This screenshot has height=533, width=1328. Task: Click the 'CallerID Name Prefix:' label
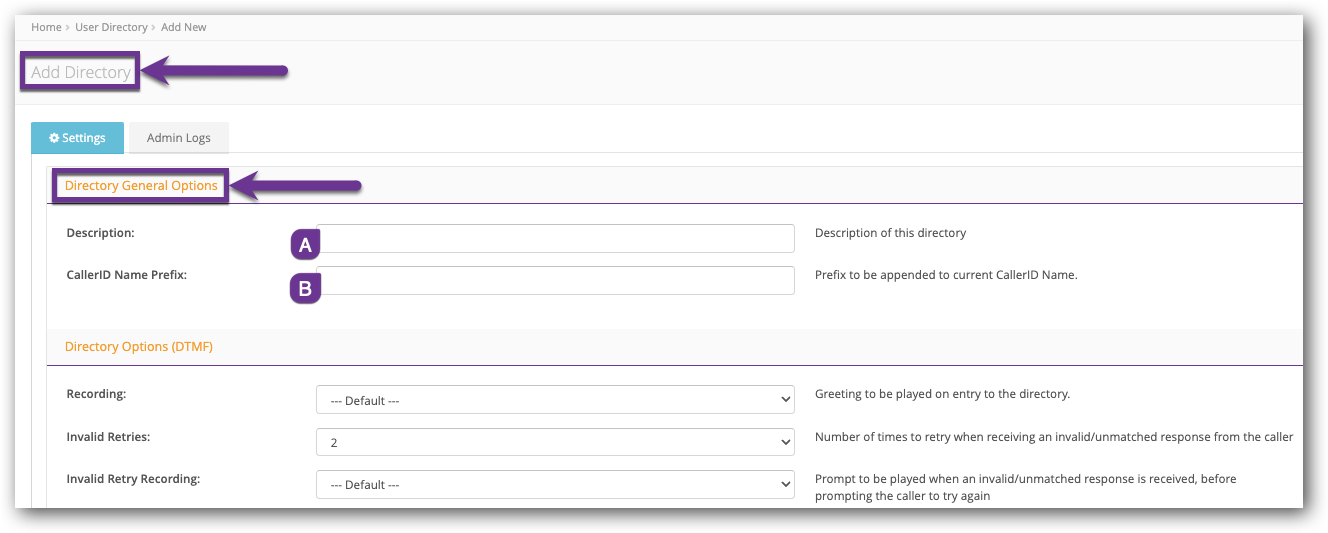tap(126, 275)
